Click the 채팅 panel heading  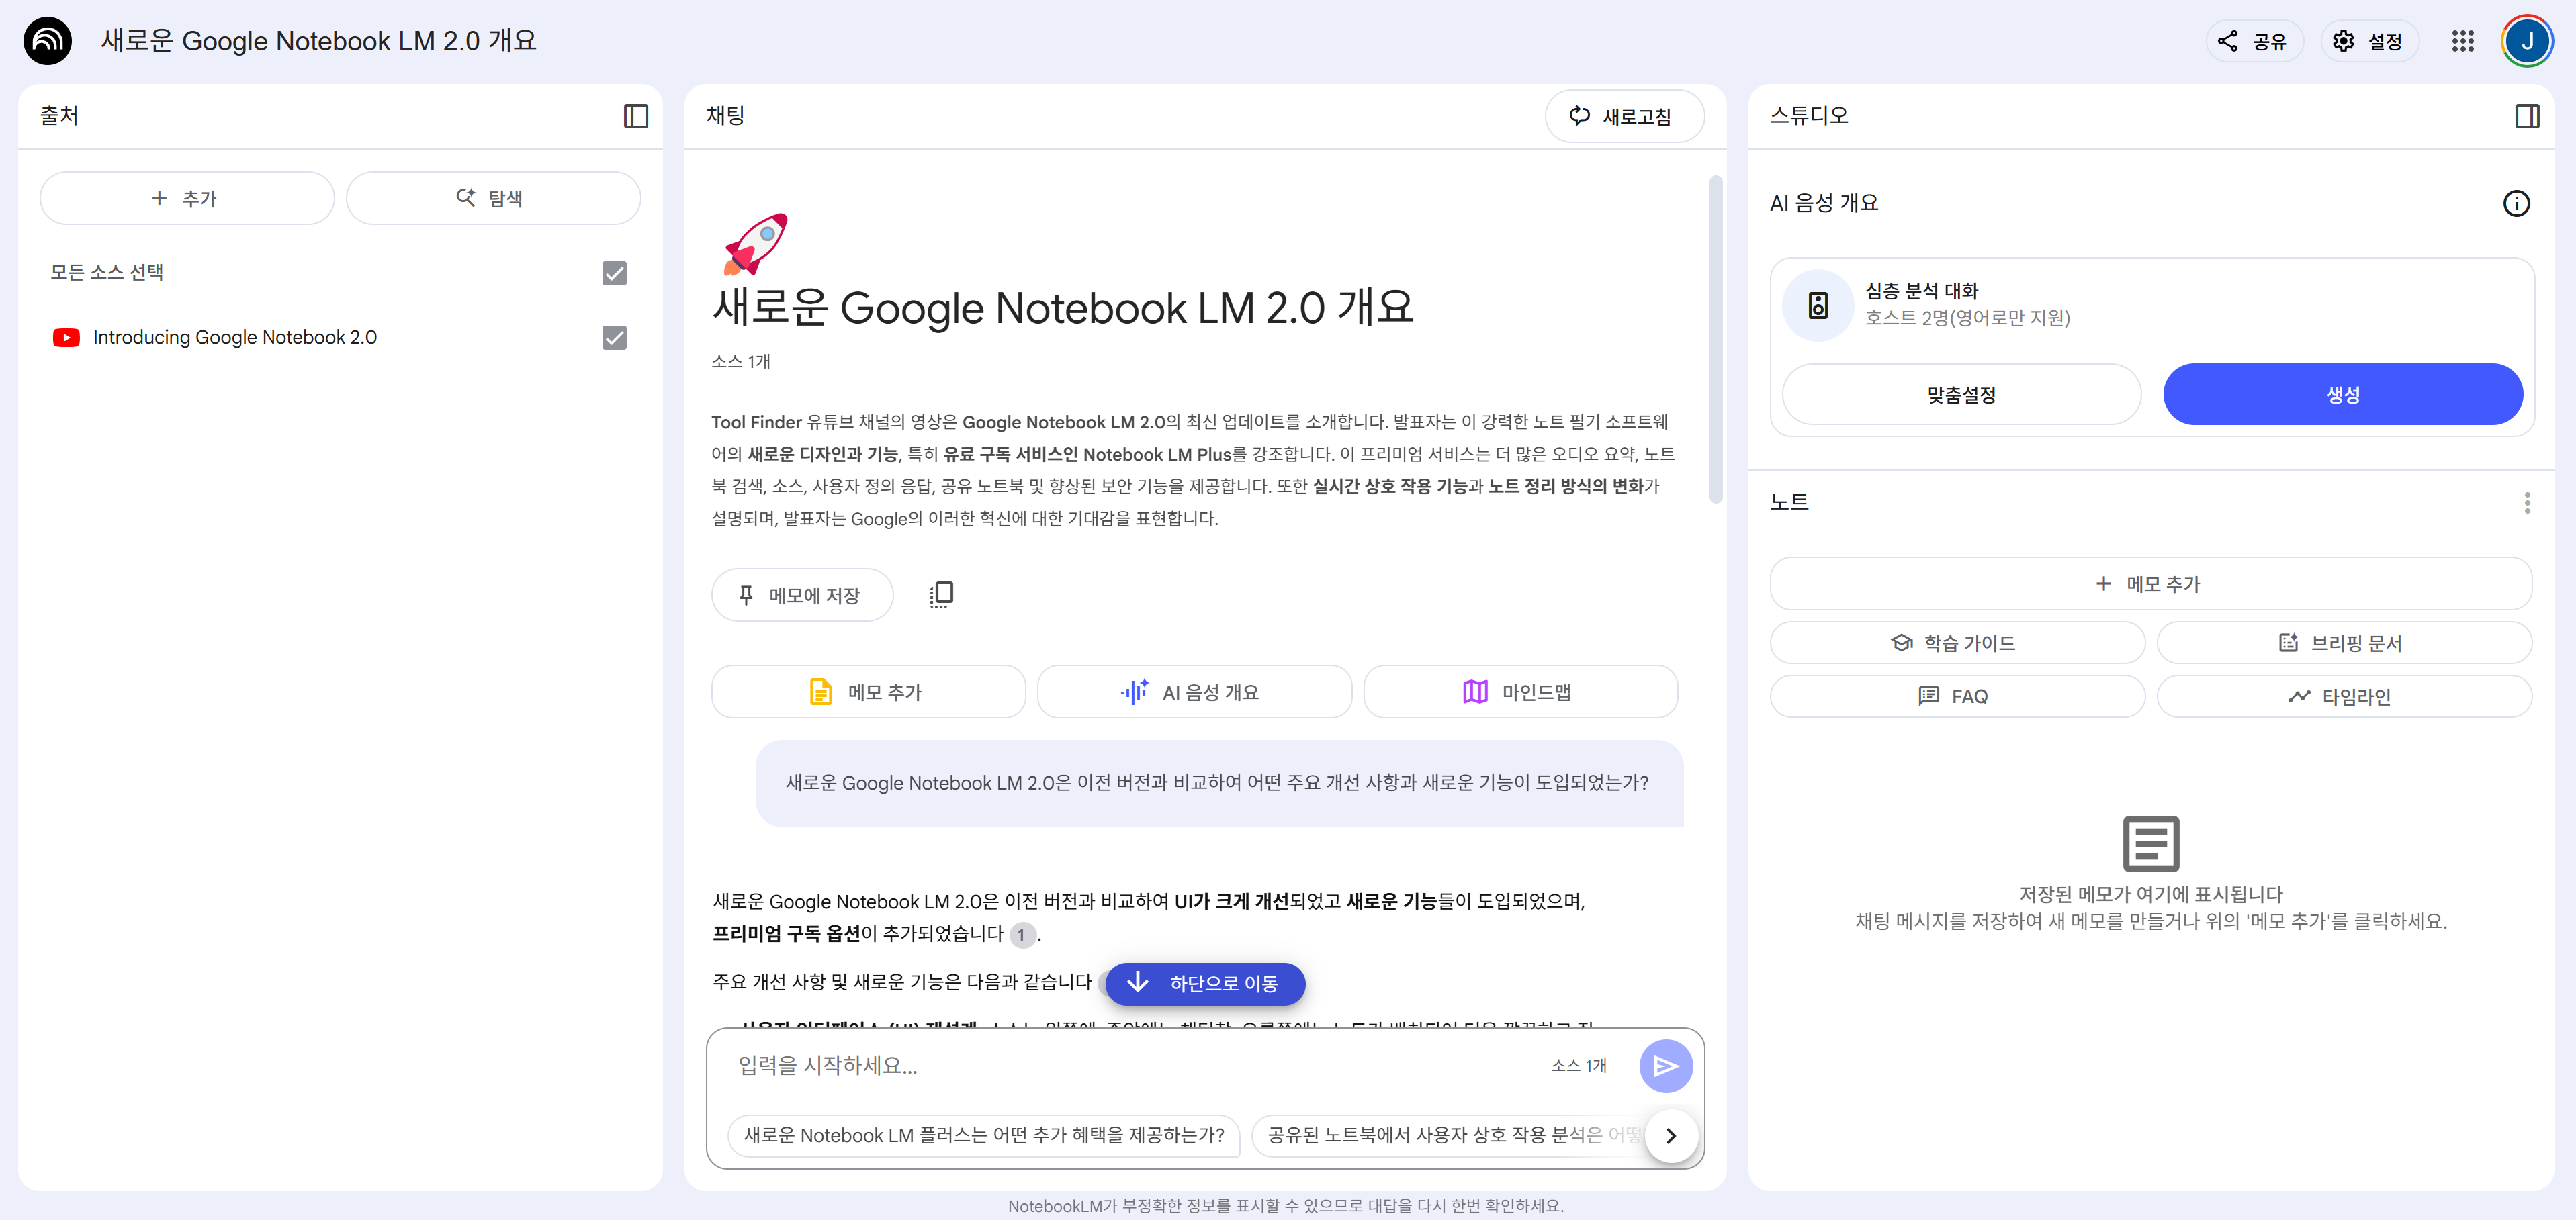[725, 116]
